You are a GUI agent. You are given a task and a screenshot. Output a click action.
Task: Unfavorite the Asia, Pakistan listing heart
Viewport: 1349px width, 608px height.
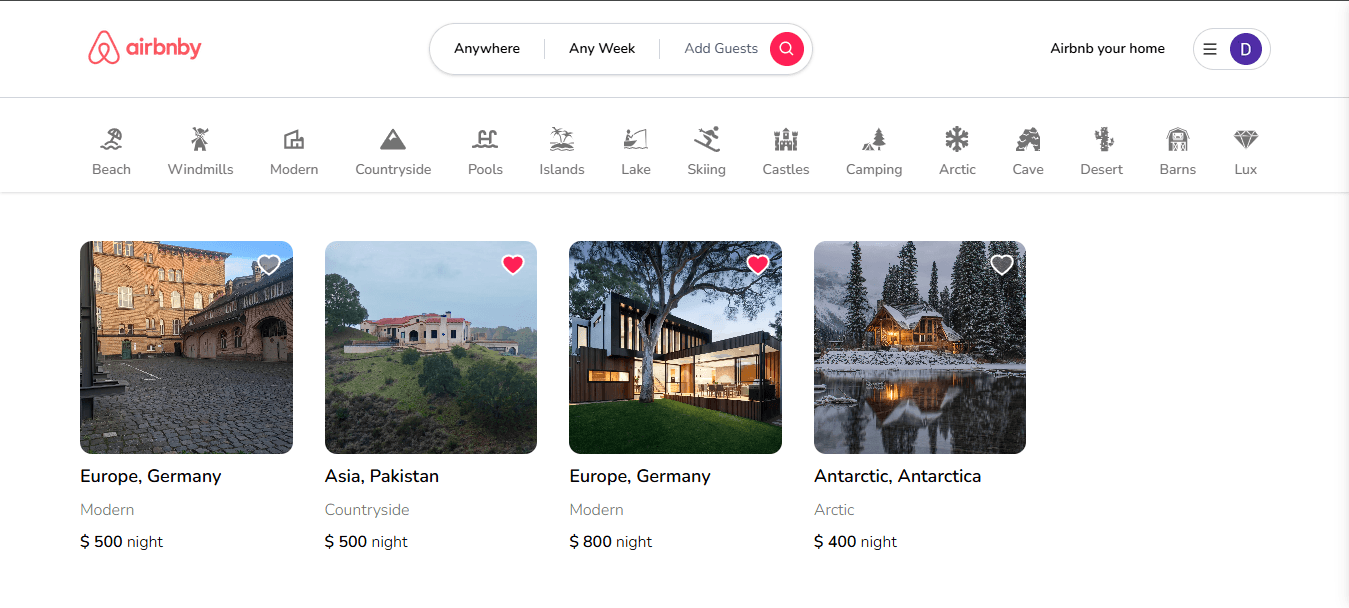(513, 265)
